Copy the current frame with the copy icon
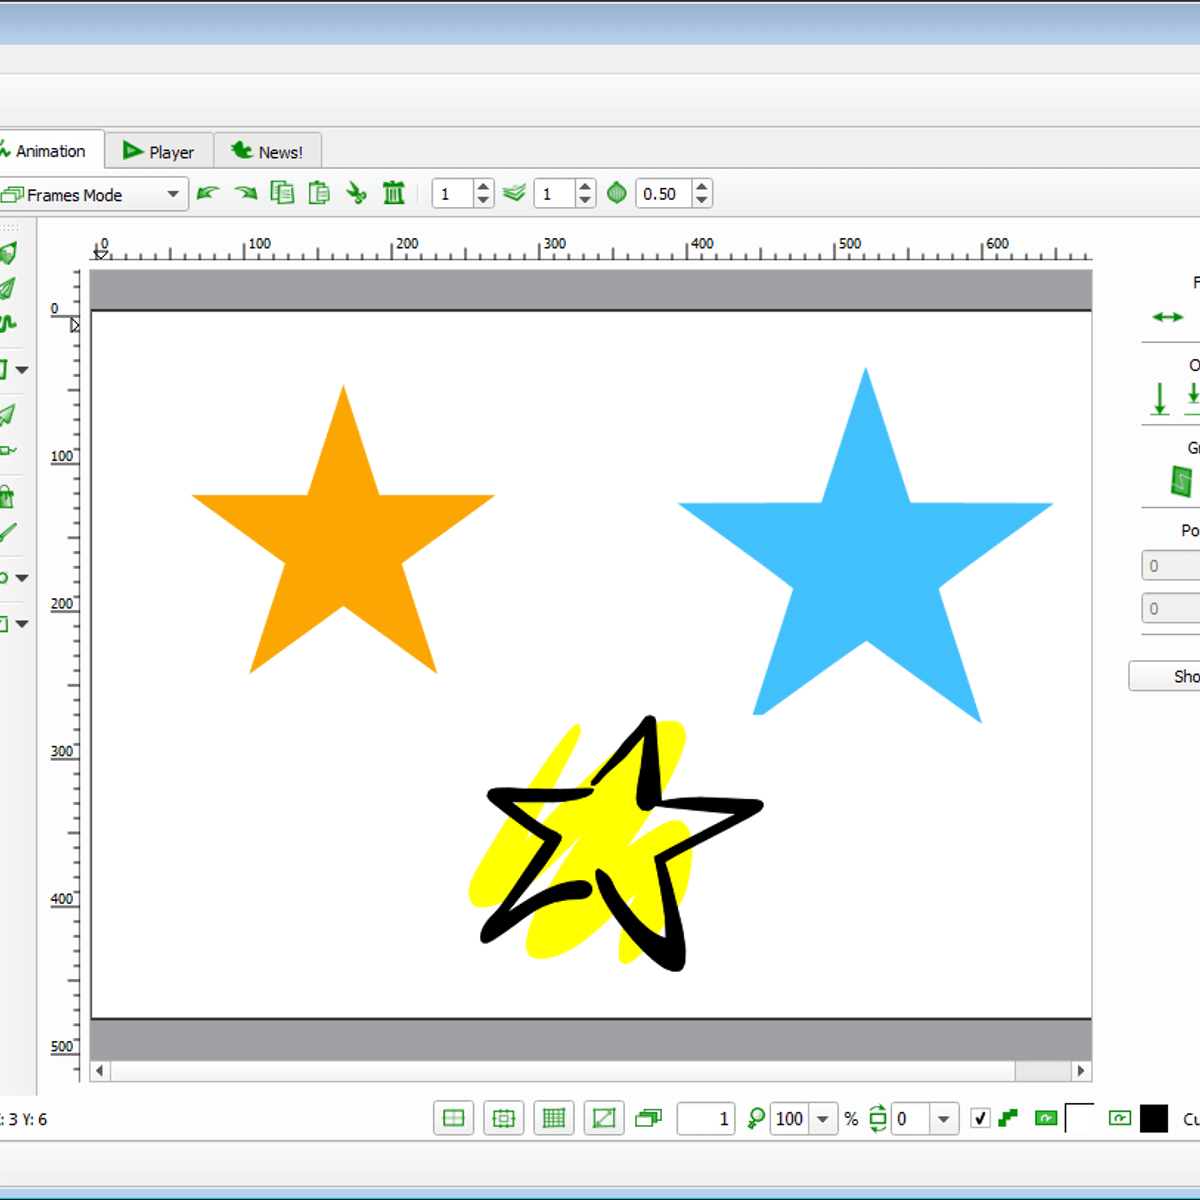The height and width of the screenshot is (1200, 1200). [283, 193]
